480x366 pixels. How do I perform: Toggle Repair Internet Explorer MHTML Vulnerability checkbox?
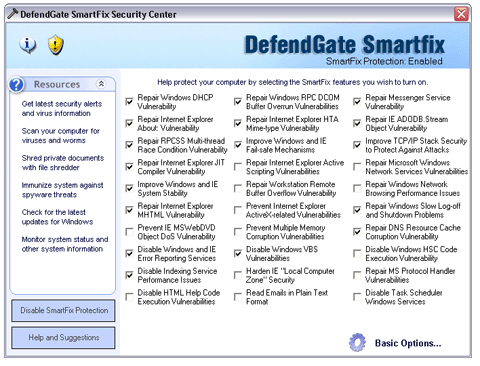[x=129, y=210]
